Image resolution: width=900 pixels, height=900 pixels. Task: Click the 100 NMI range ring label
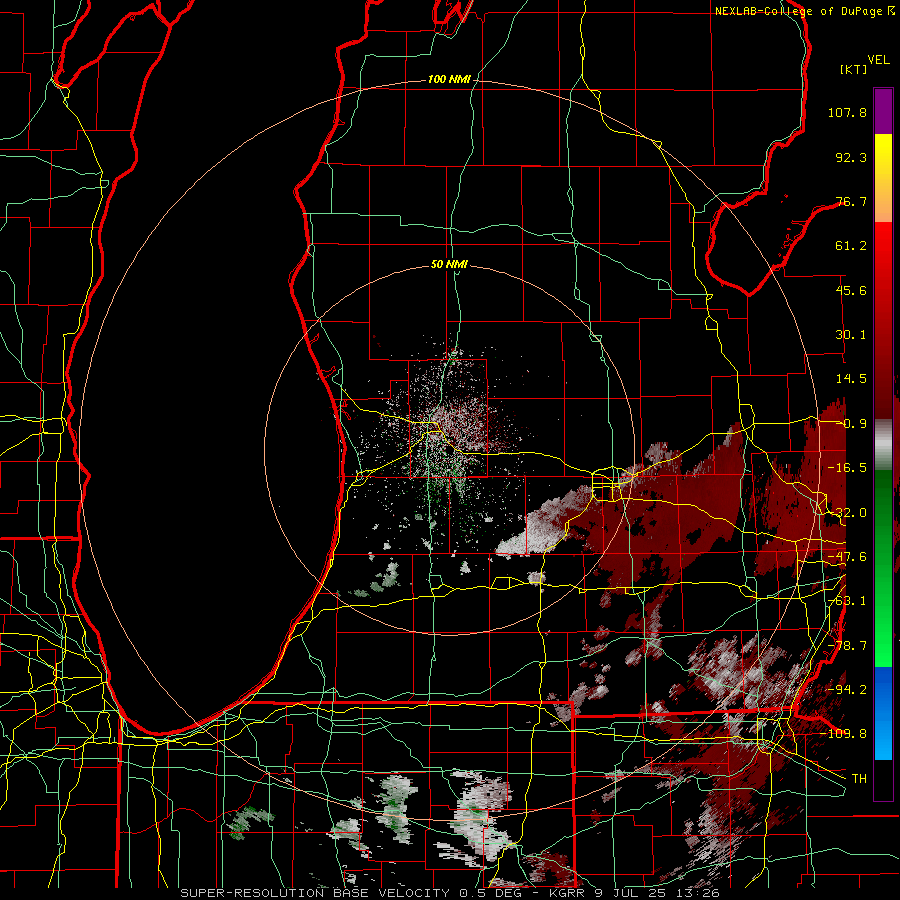(449, 79)
